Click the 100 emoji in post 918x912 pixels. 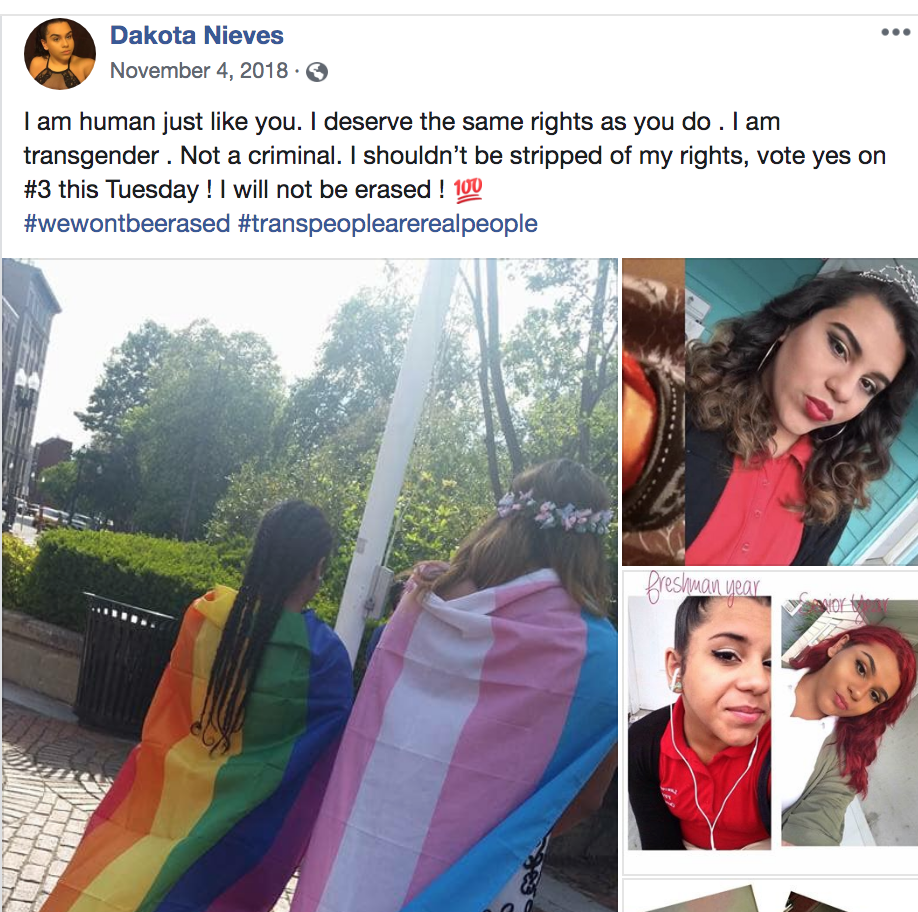coord(468,190)
